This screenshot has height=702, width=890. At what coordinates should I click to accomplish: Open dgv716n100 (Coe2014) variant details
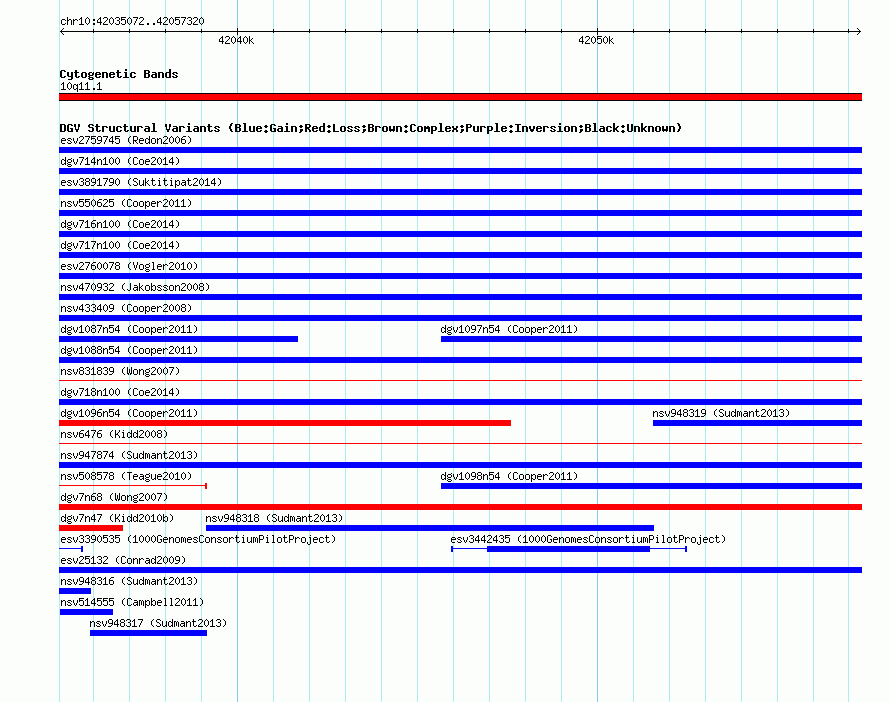pos(120,224)
